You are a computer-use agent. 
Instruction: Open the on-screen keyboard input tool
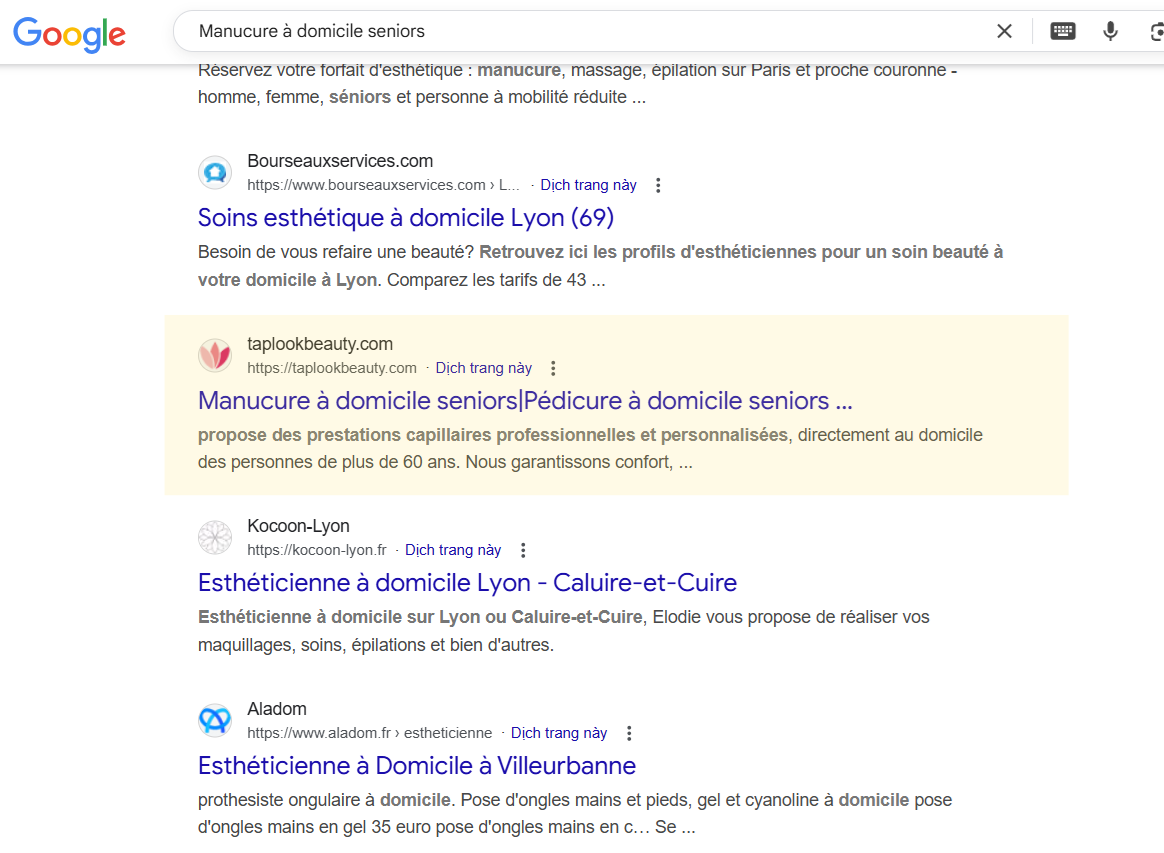tap(1062, 31)
